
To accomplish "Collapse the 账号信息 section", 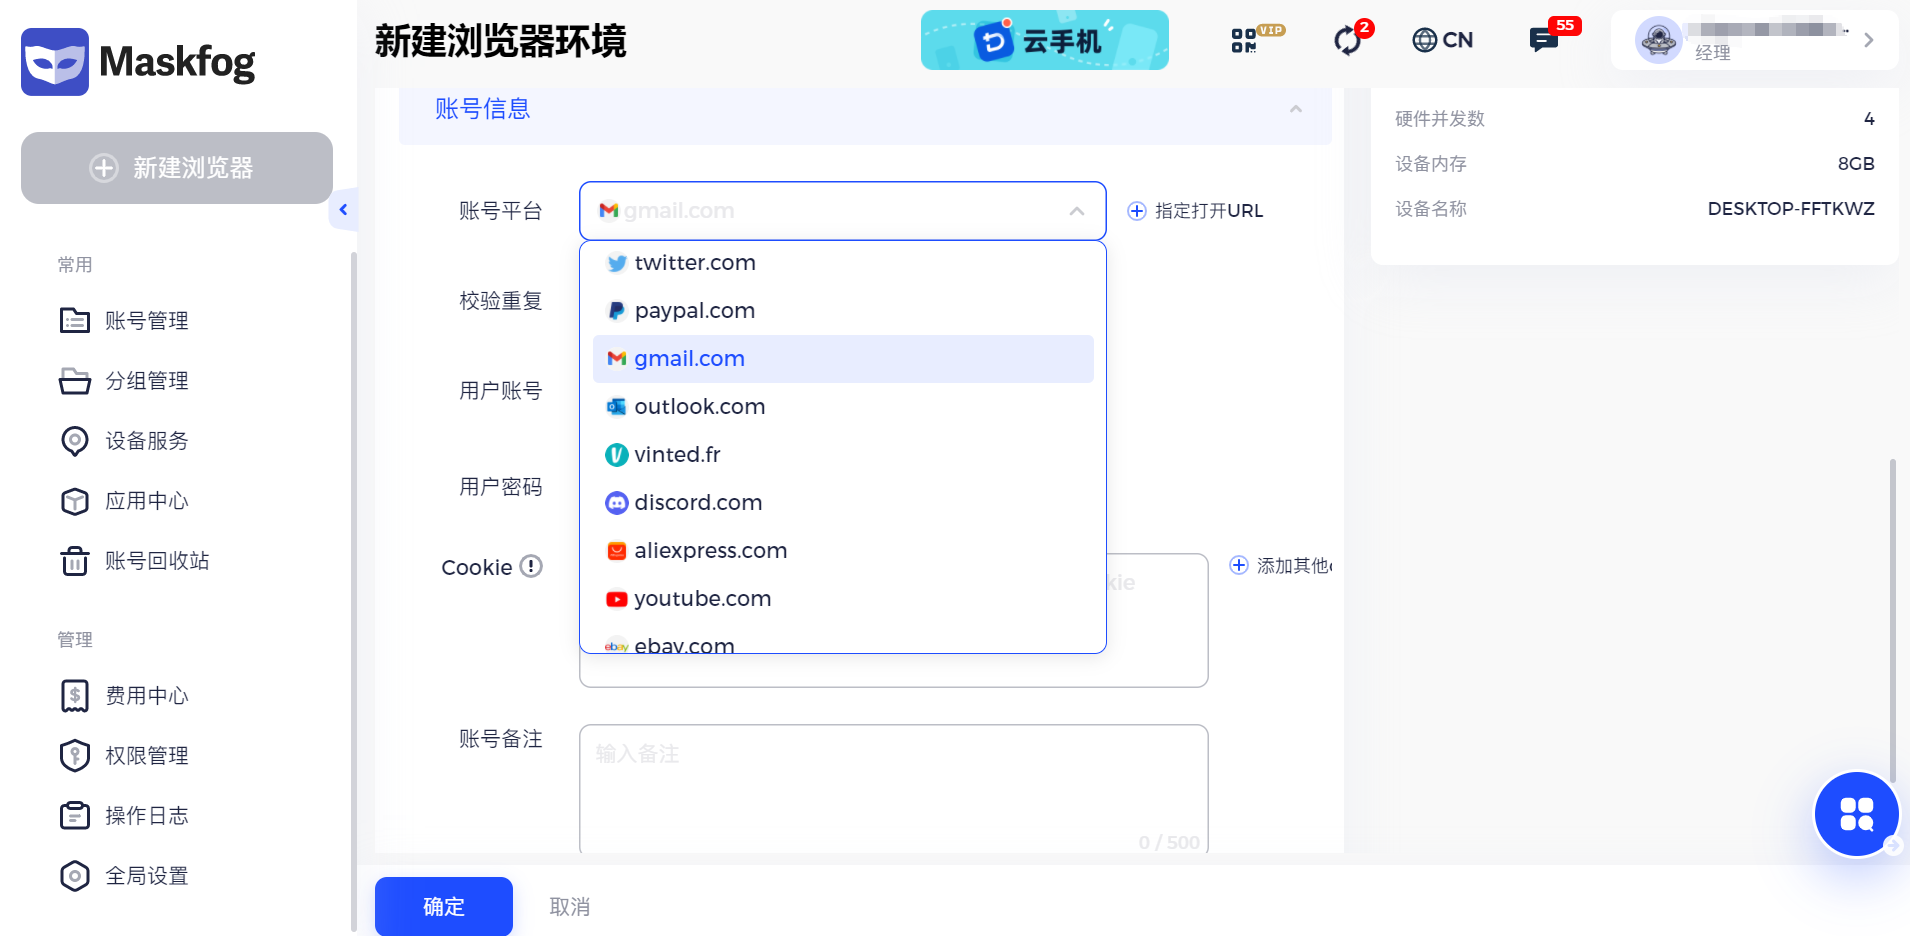I will tap(1296, 109).
